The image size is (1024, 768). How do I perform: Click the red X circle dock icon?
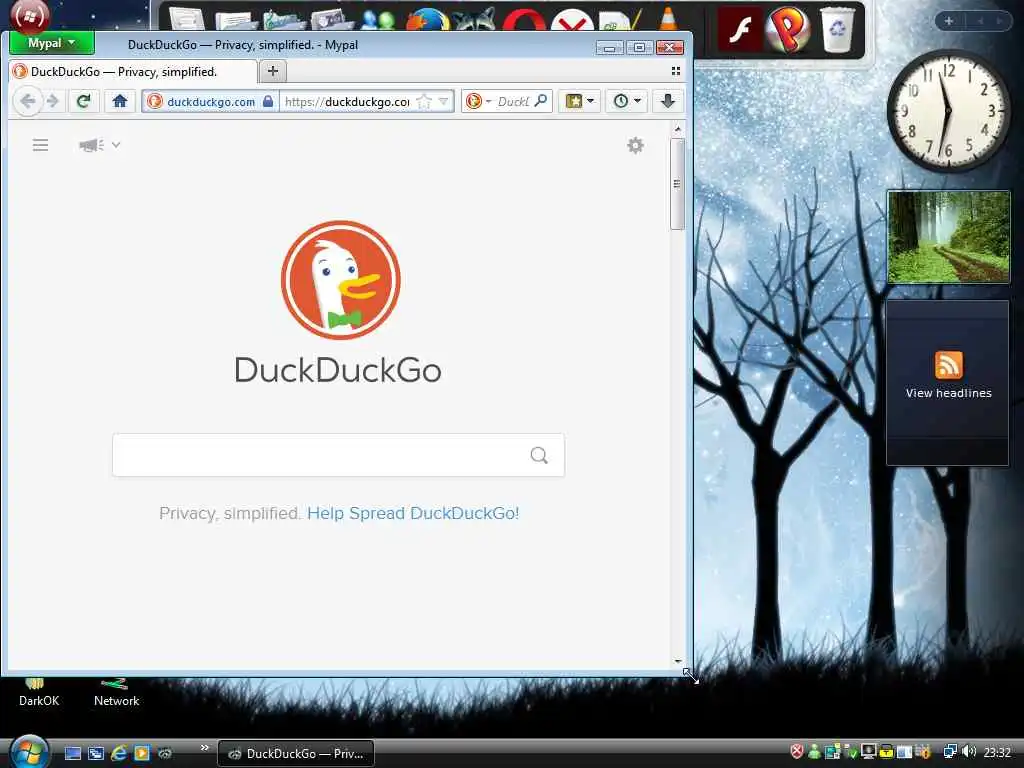tap(572, 20)
